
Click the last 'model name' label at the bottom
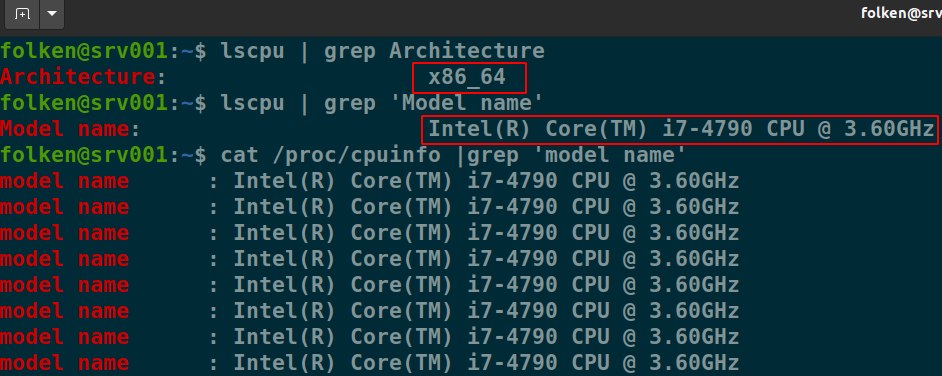click(x=64, y=363)
